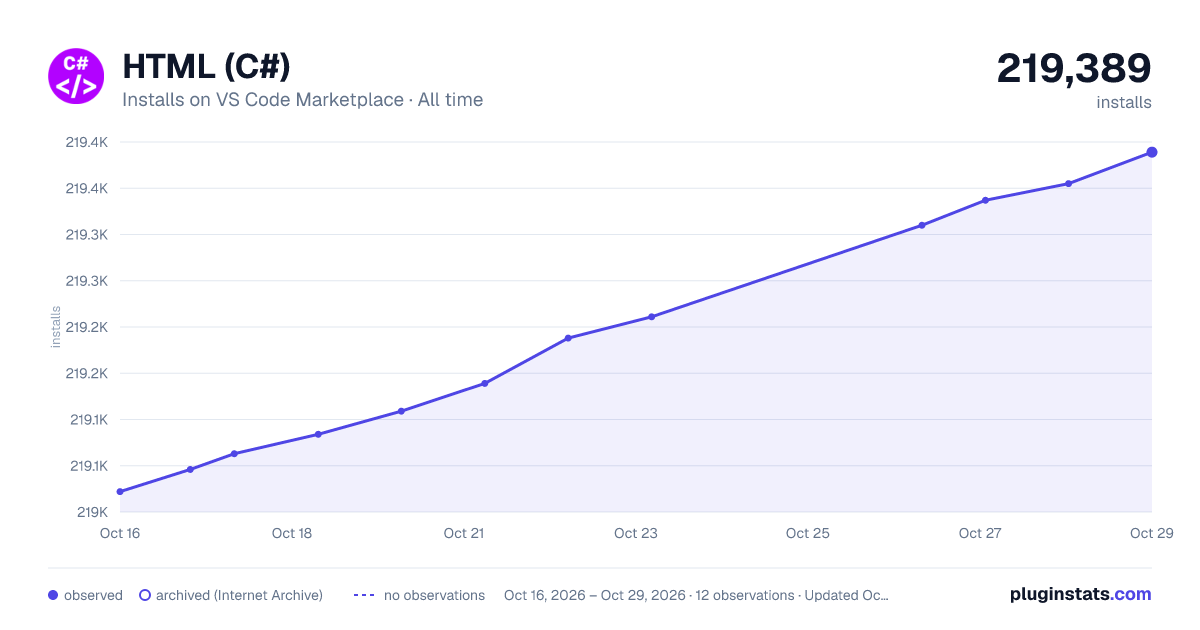Click the '219,389' install count
This screenshot has width=1200, height=630.
click(1074, 68)
